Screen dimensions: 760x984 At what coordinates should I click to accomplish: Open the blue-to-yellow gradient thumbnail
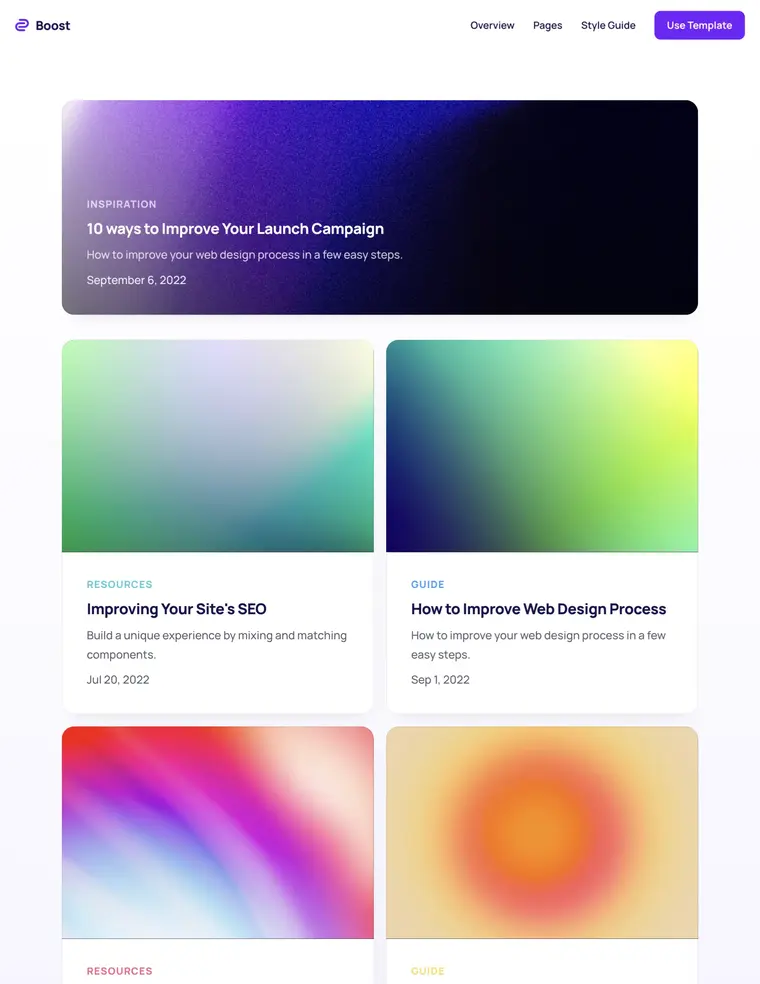[x=542, y=446]
